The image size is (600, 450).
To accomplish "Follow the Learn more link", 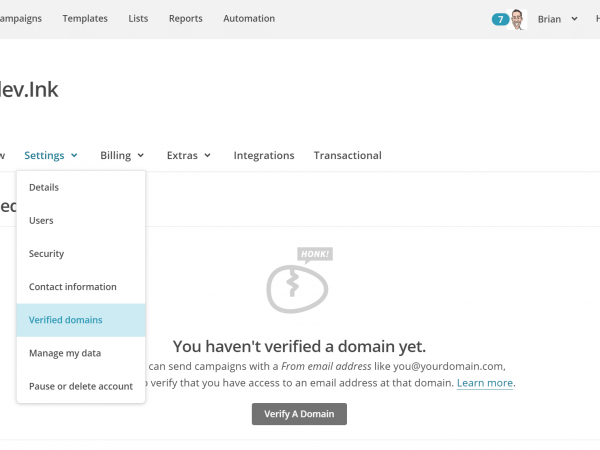I will (485, 383).
